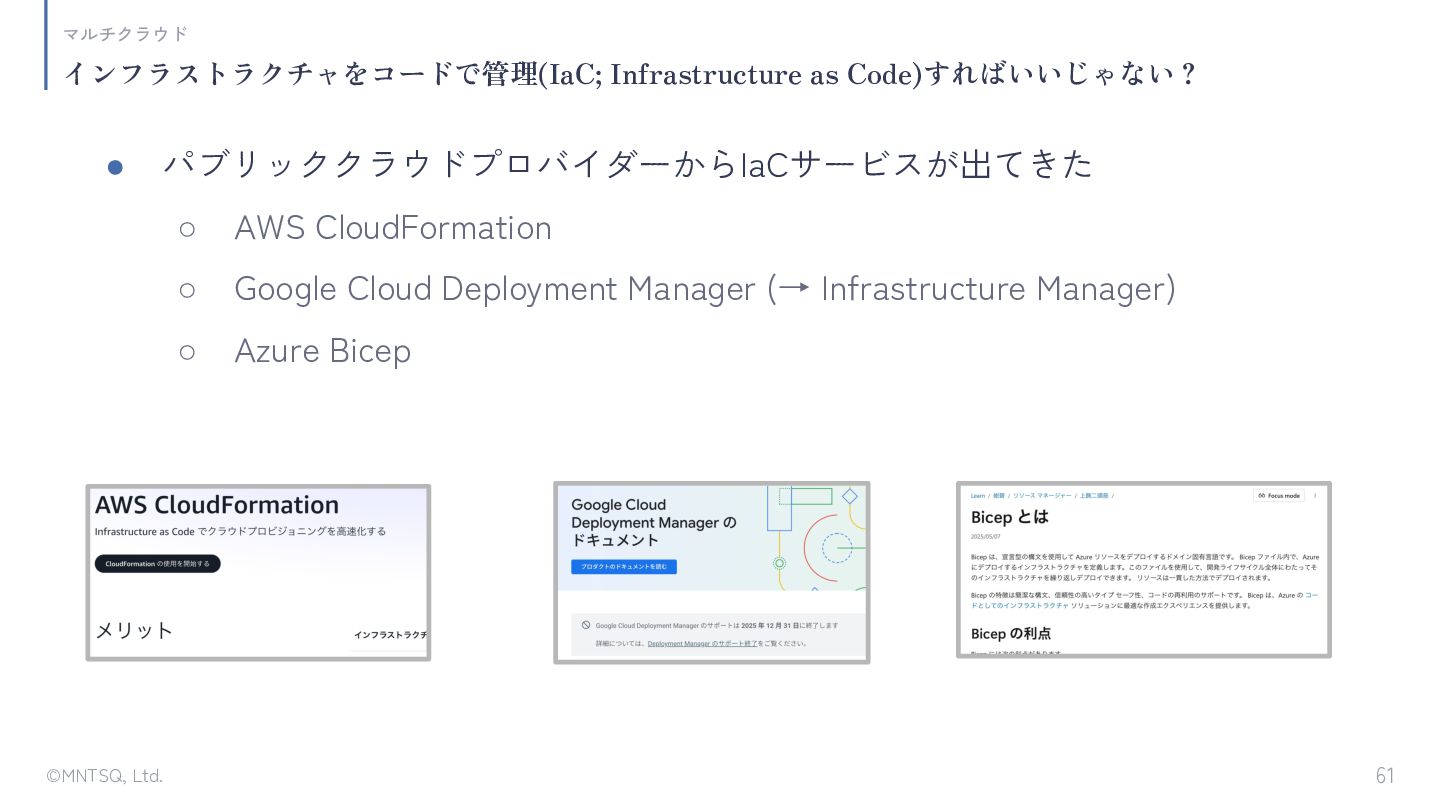Open the Deployment Manager のサポート終了 link

click(703, 643)
